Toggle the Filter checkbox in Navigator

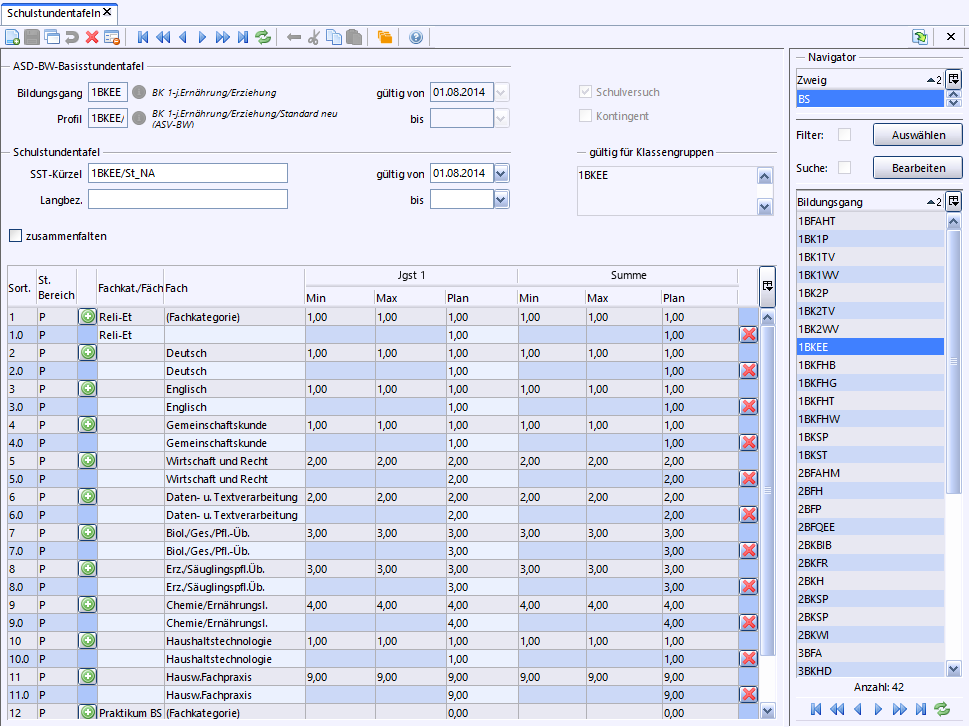coord(844,135)
